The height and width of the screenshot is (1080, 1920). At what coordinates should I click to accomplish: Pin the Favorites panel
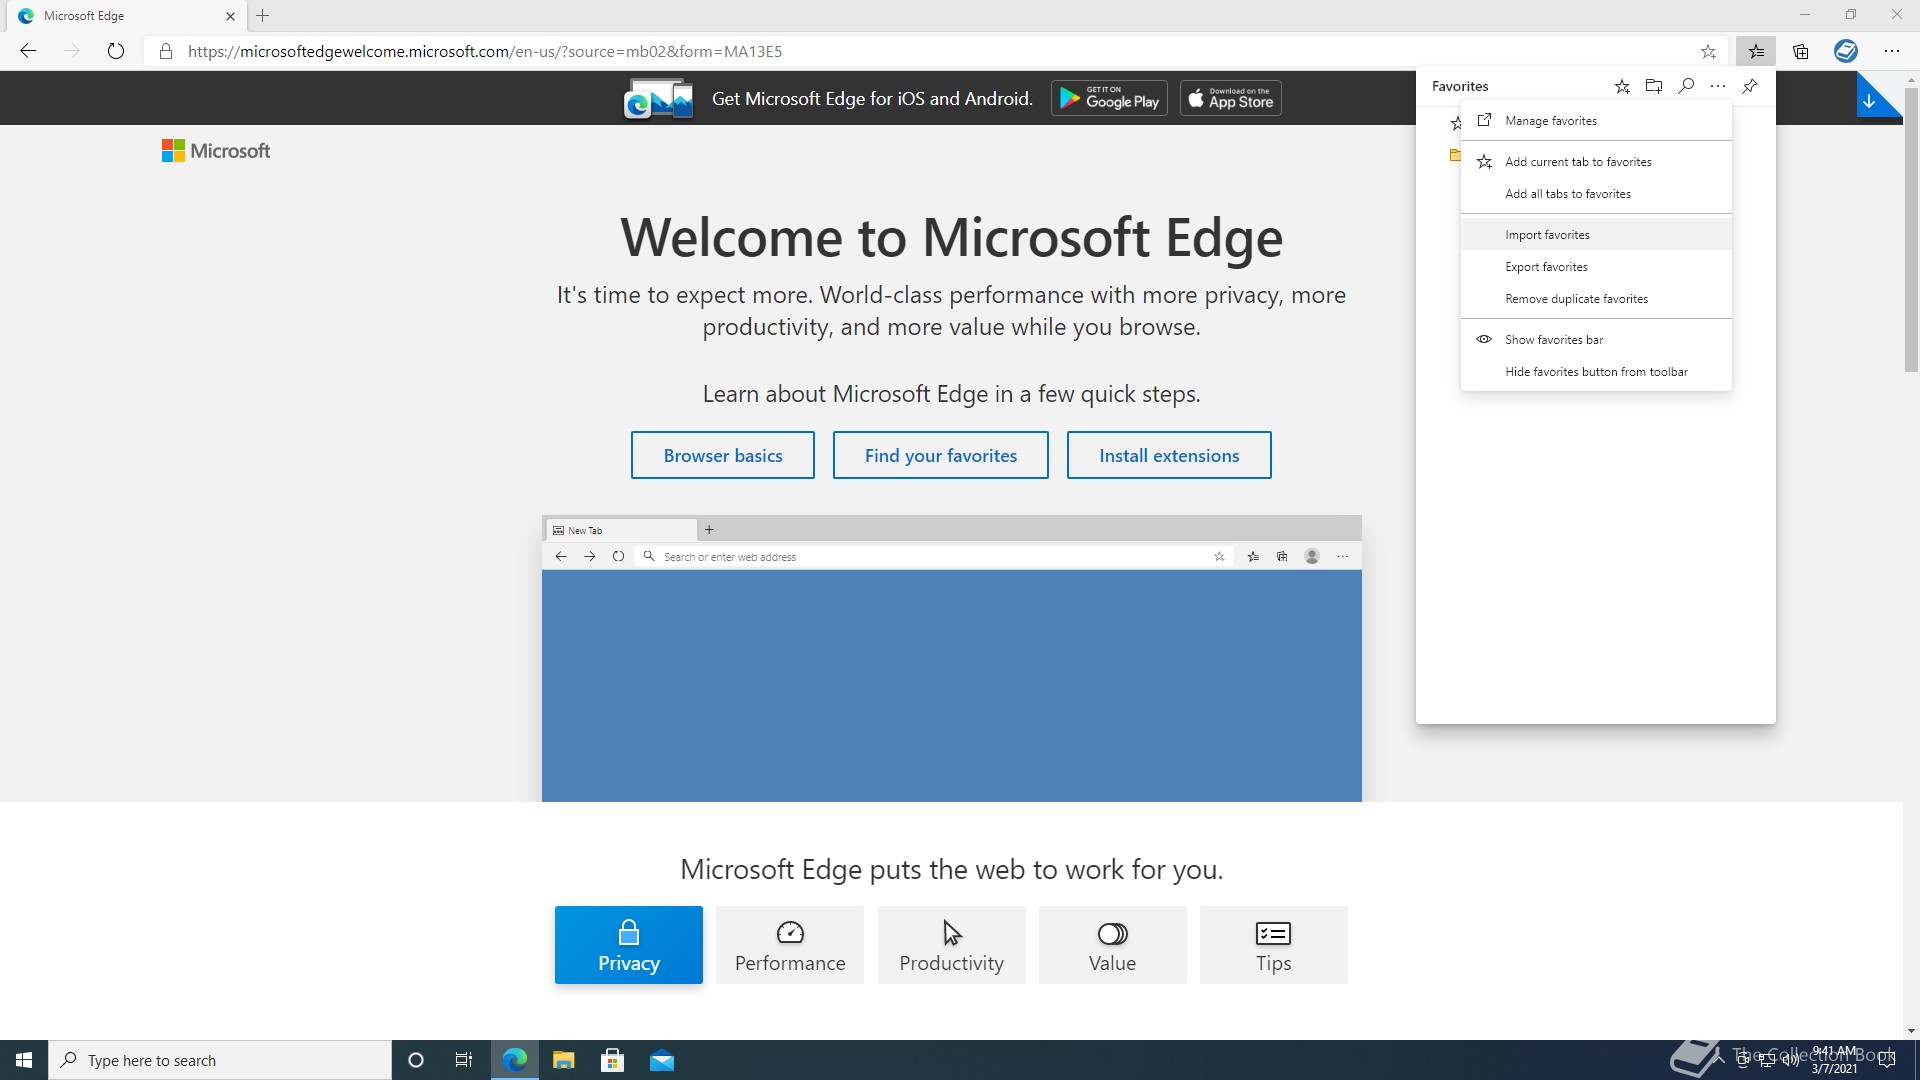point(1750,86)
